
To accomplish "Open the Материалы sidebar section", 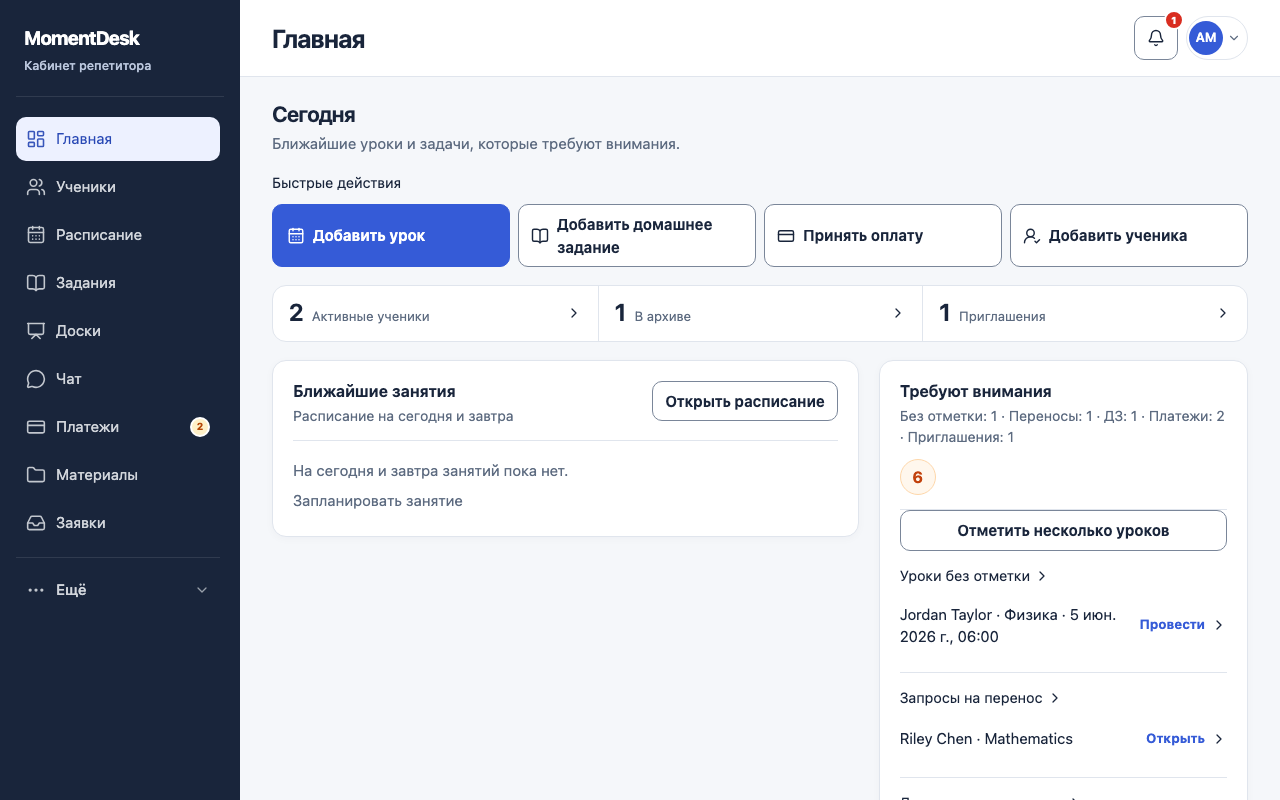I will click(x=118, y=475).
